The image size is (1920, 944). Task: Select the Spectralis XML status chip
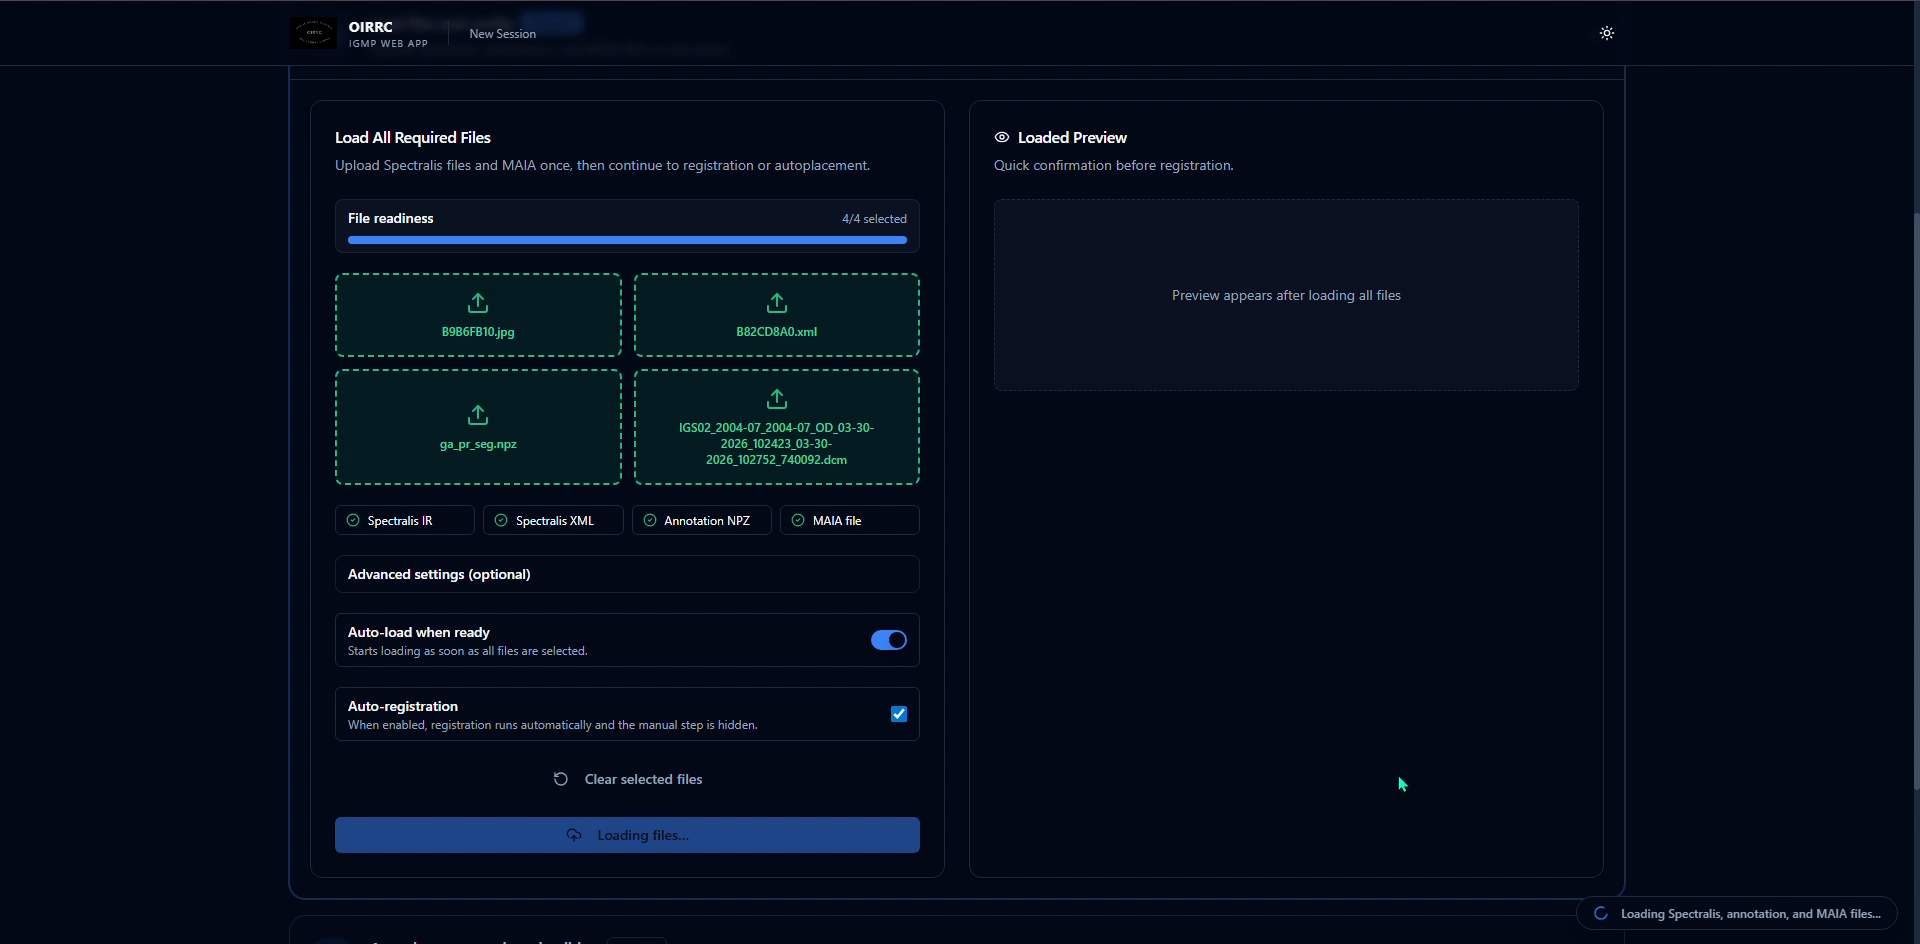[553, 520]
